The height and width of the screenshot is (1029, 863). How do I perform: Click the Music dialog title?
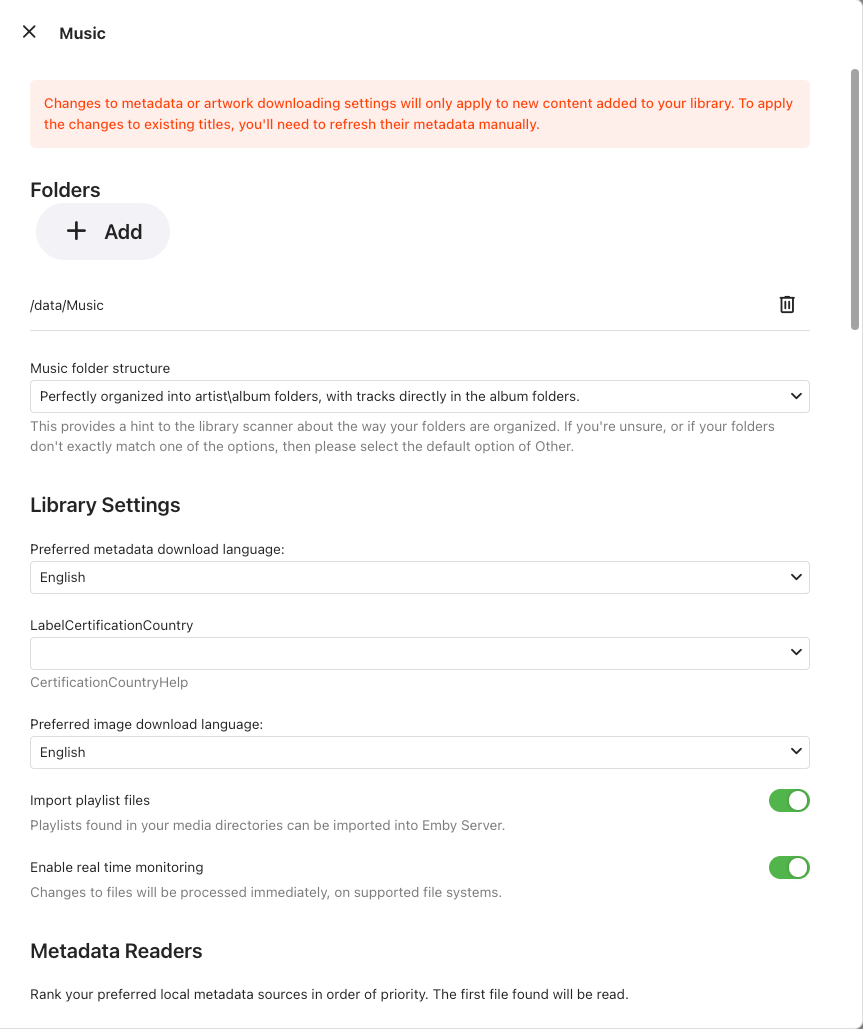tap(82, 33)
